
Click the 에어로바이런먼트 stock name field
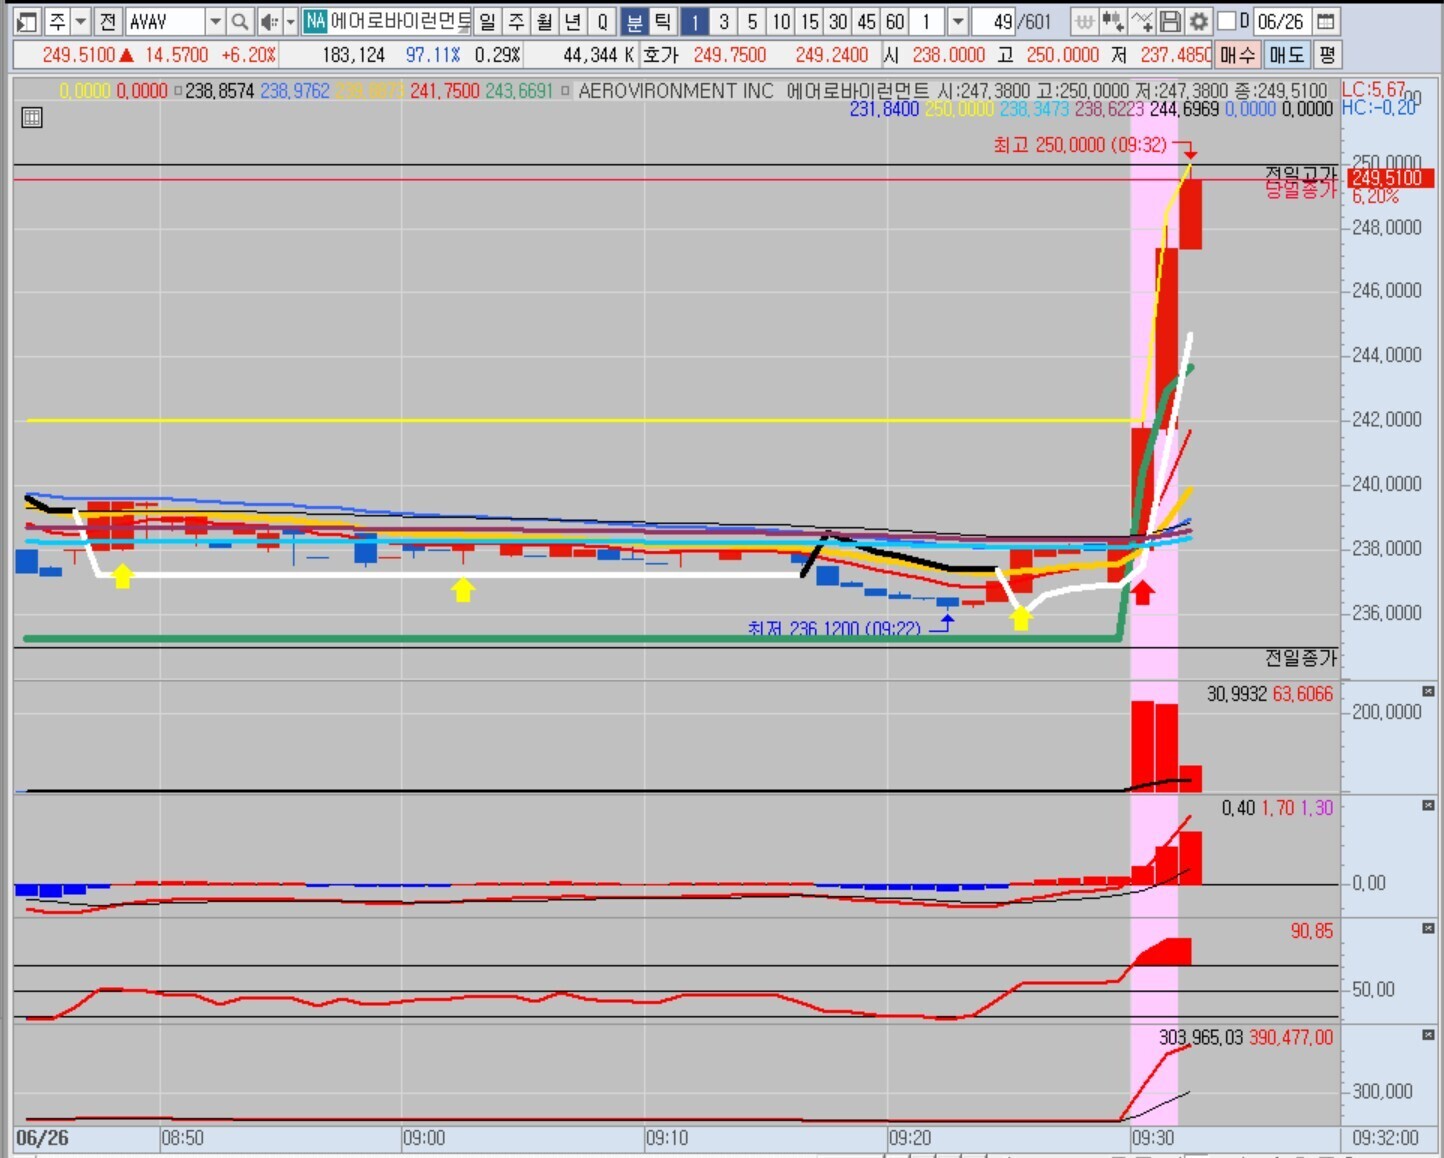pyautogui.click(x=400, y=21)
